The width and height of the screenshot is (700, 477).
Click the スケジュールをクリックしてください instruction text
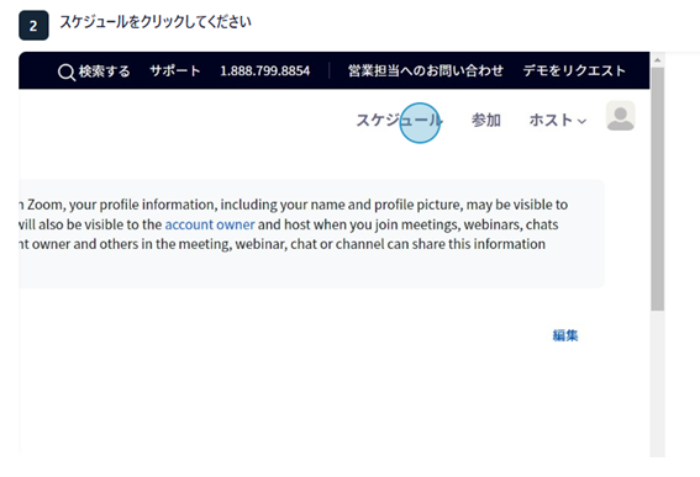tap(155, 21)
